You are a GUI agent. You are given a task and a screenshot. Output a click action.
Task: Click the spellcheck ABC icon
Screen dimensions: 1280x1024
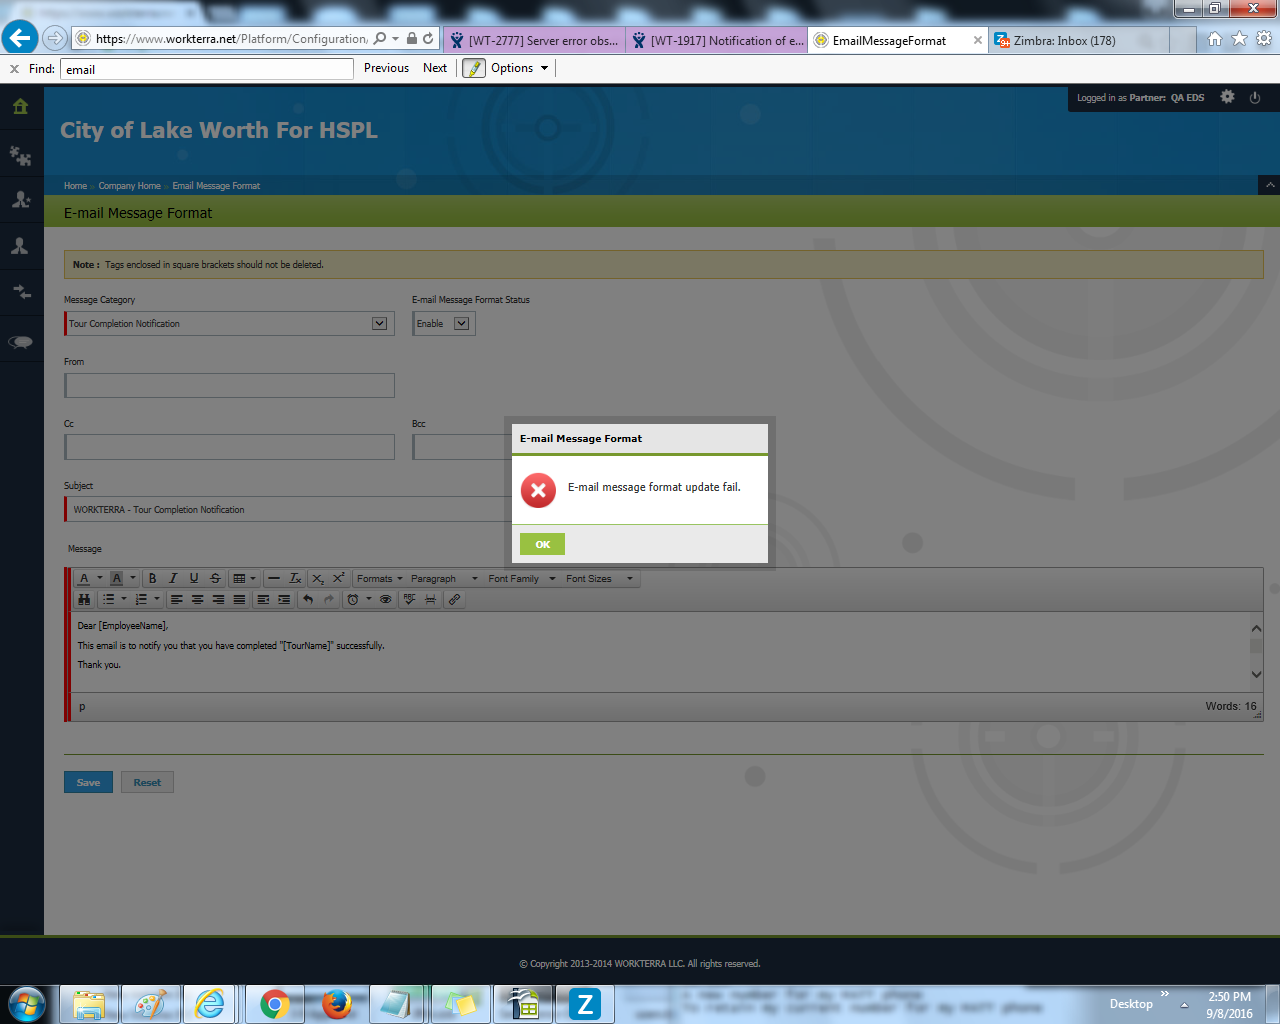[x=409, y=600]
